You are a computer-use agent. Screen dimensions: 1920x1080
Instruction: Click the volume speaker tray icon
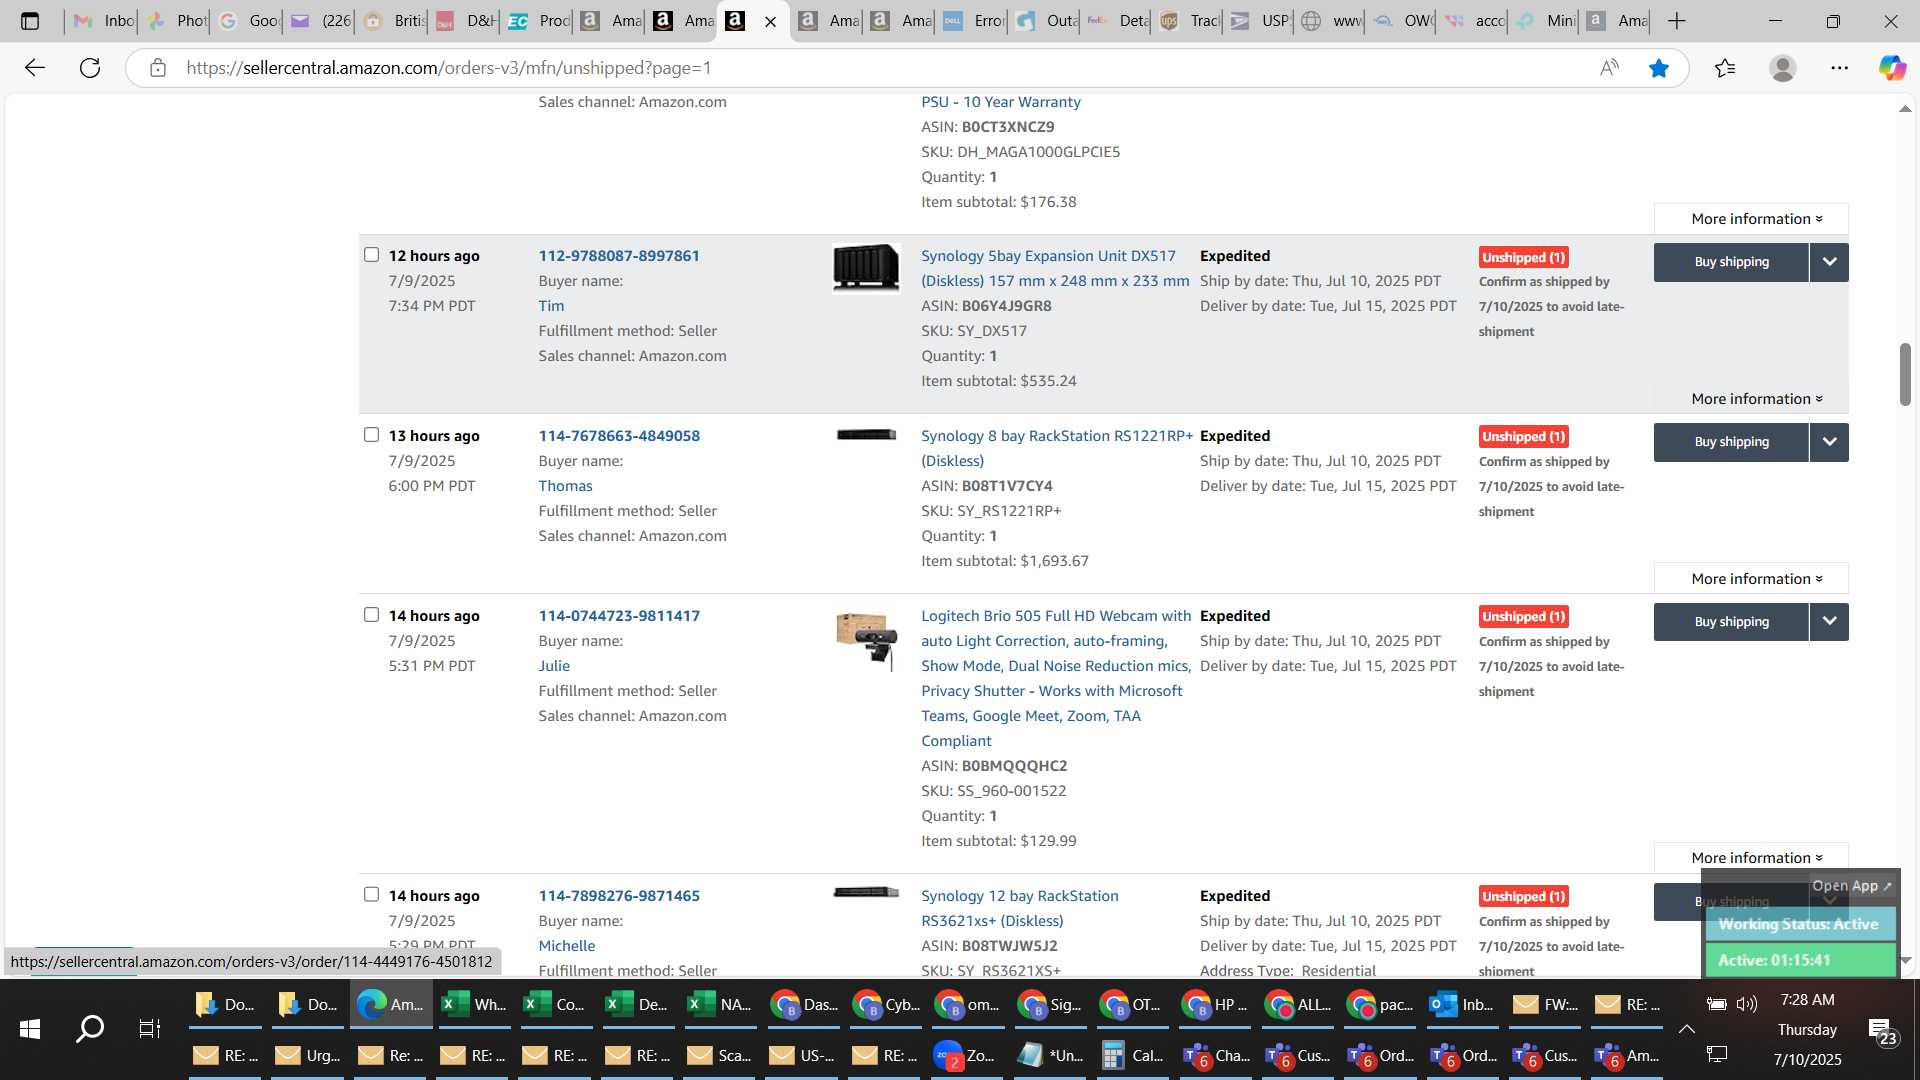click(1747, 1004)
